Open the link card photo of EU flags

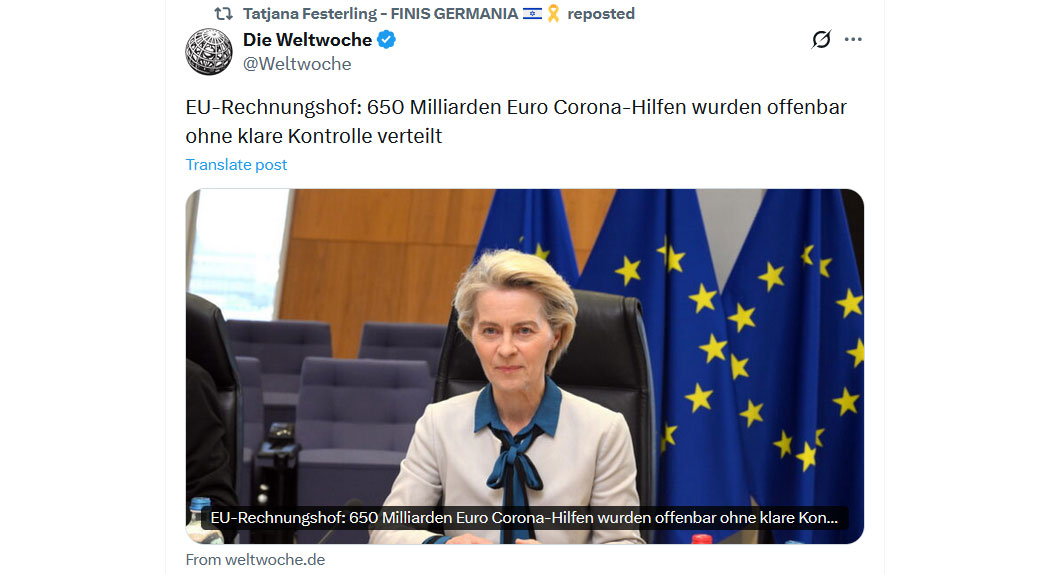pyautogui.click(x=524, y=366)
